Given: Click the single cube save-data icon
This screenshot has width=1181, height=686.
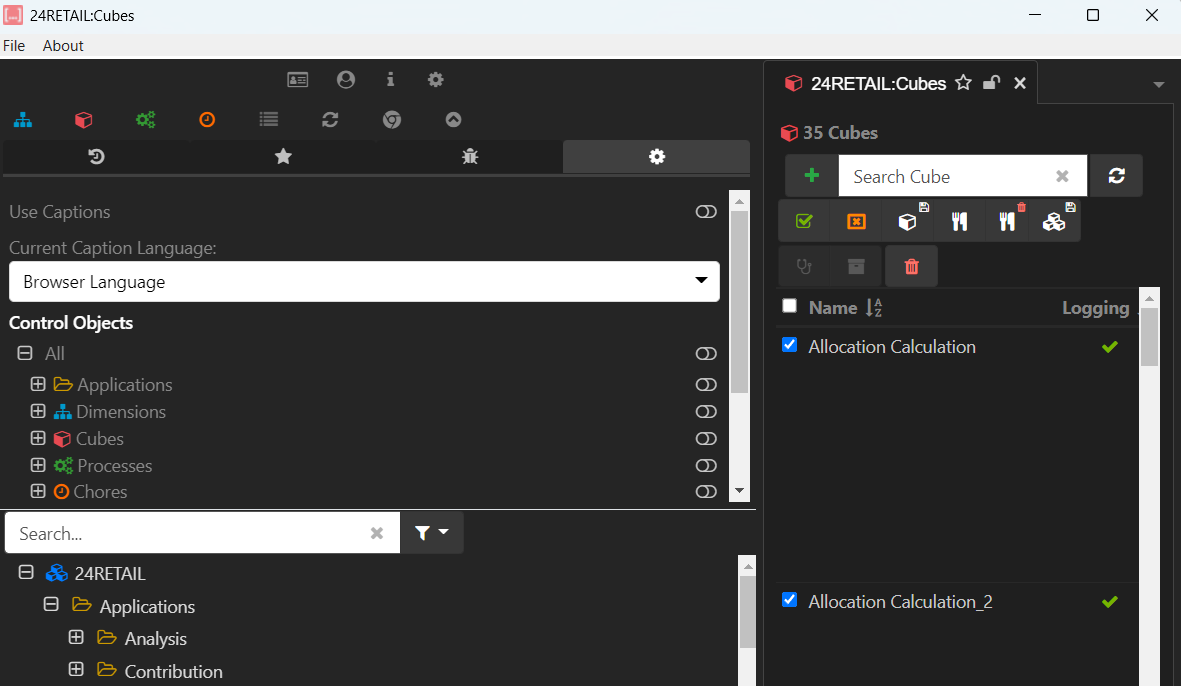Looking at the screenshot, I should [908, 221].
